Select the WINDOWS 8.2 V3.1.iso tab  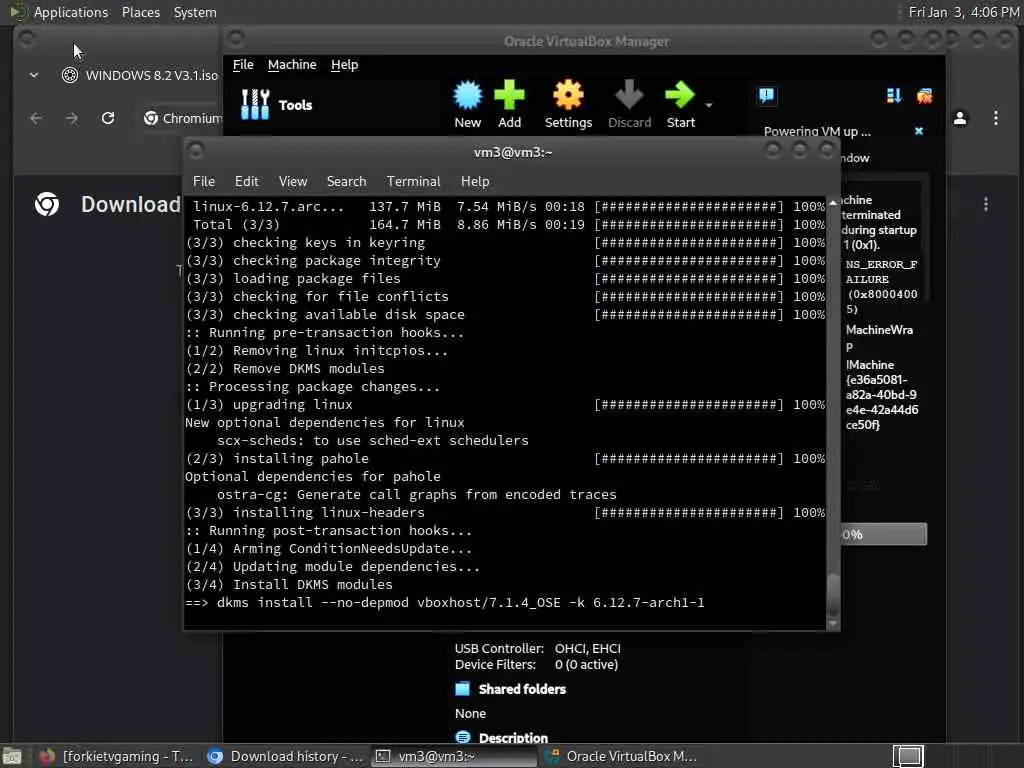pyautogui.click(x=138, y=75)
